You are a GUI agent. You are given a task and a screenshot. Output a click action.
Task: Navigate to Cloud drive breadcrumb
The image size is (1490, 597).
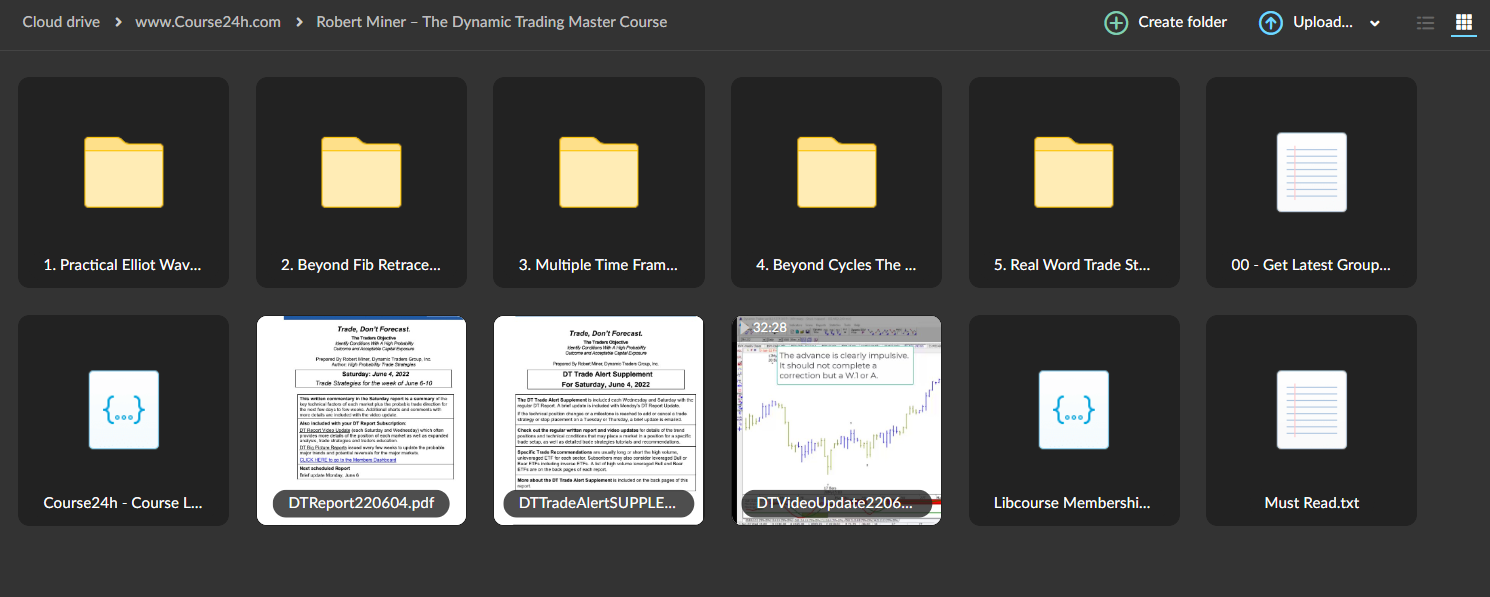[61, 21]
